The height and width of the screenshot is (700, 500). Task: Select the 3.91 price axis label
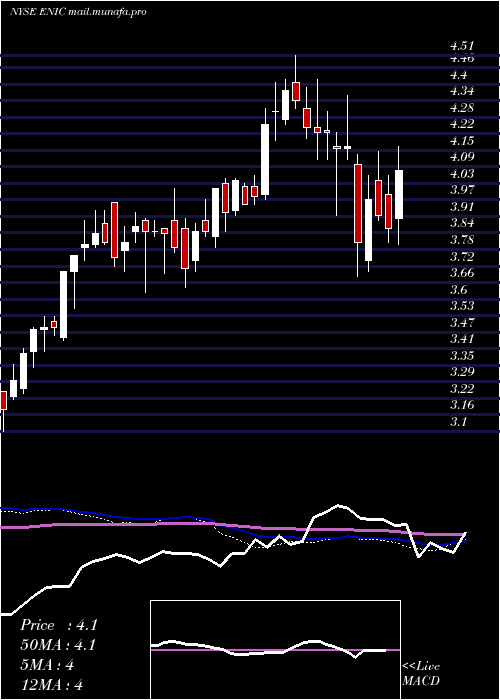[x=462, y=207]
